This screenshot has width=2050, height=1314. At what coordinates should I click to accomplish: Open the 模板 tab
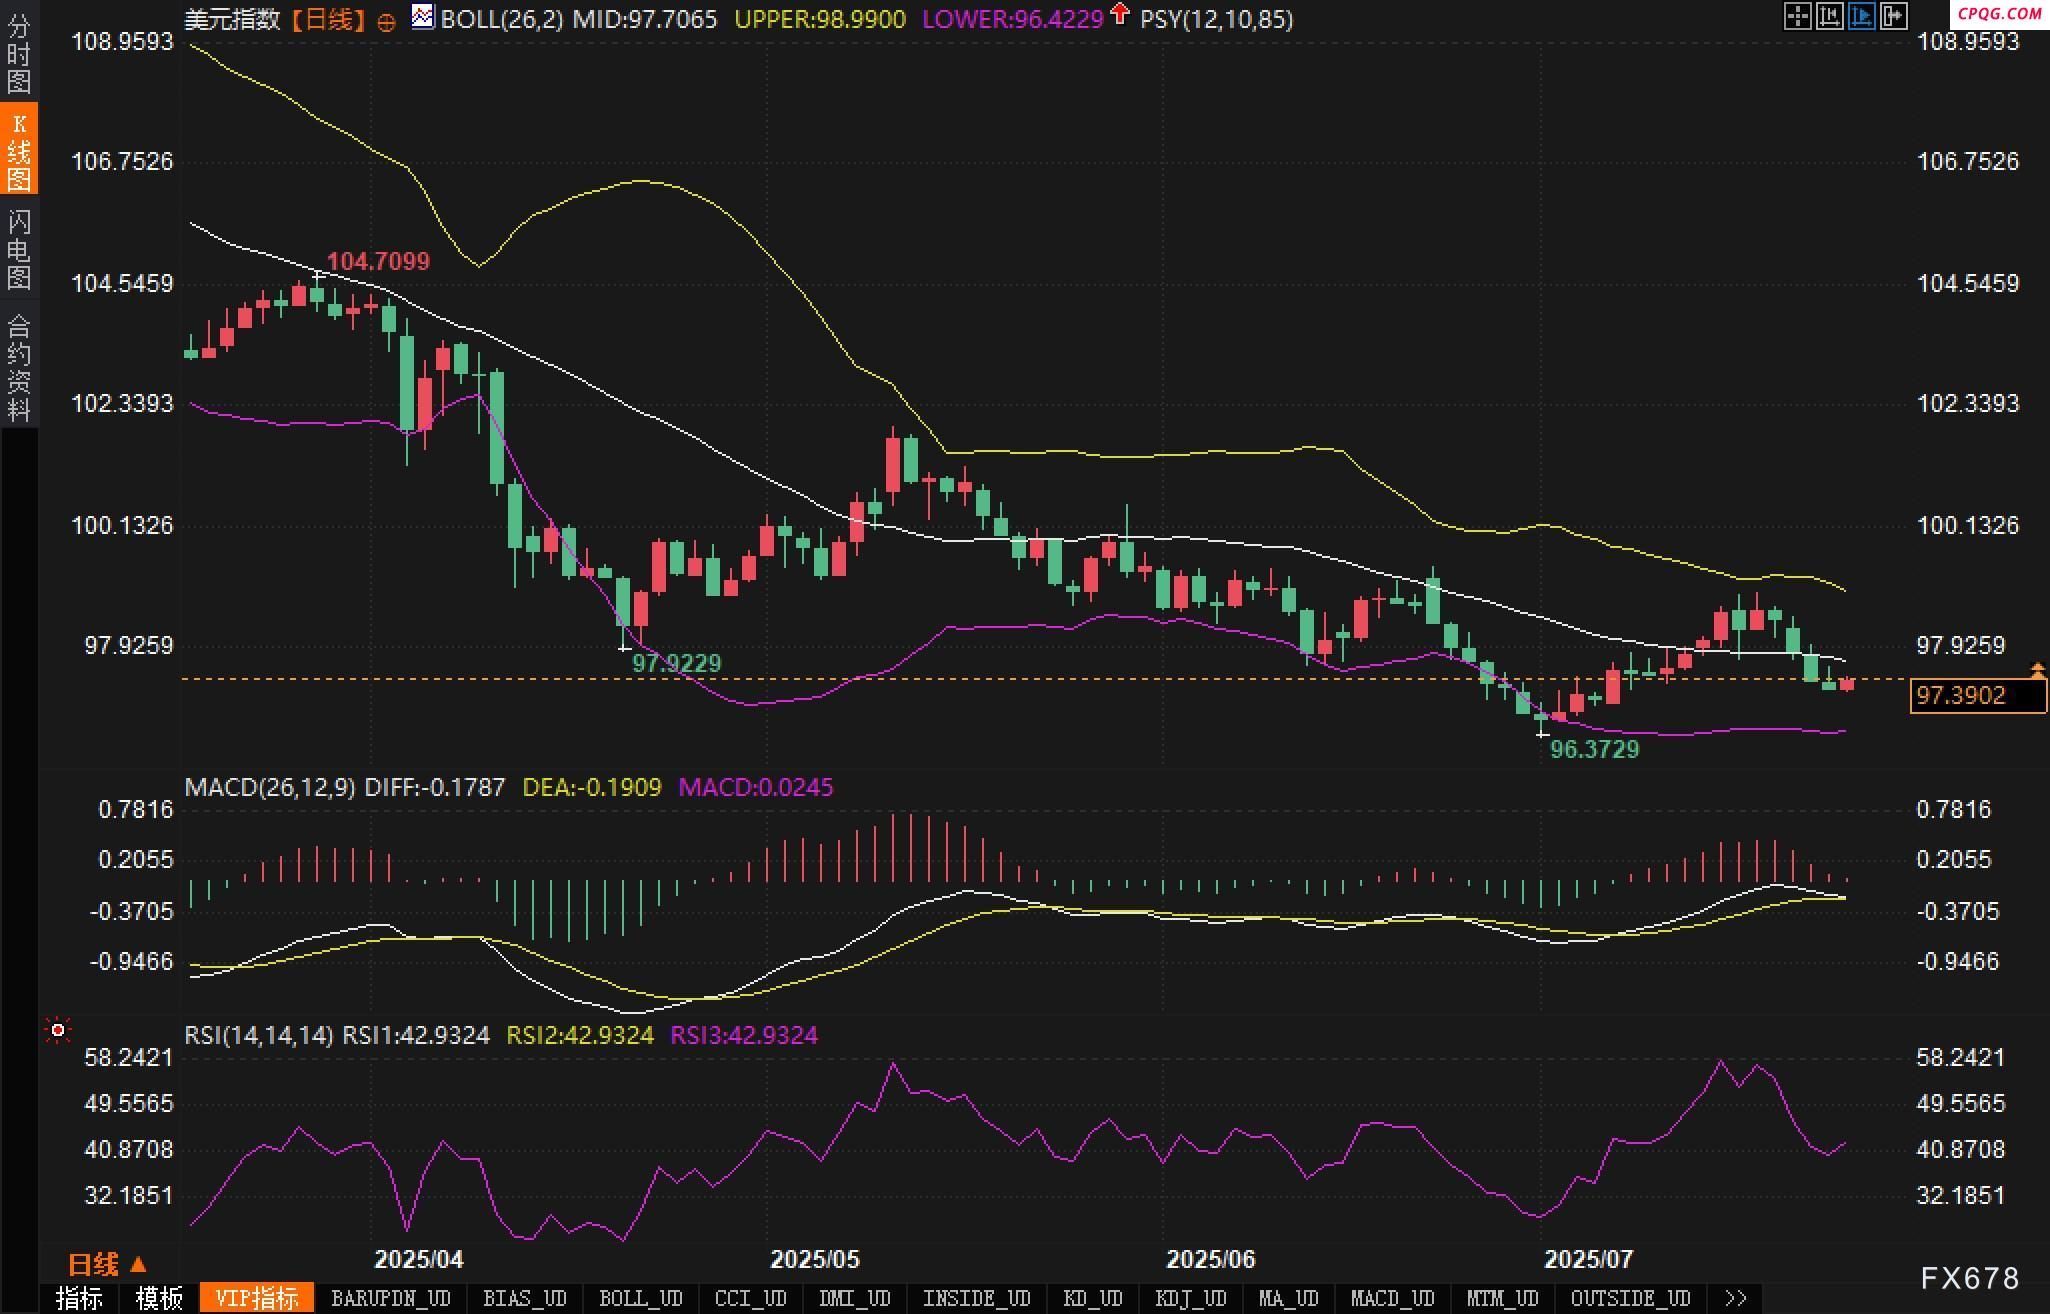click(159, 1298)
